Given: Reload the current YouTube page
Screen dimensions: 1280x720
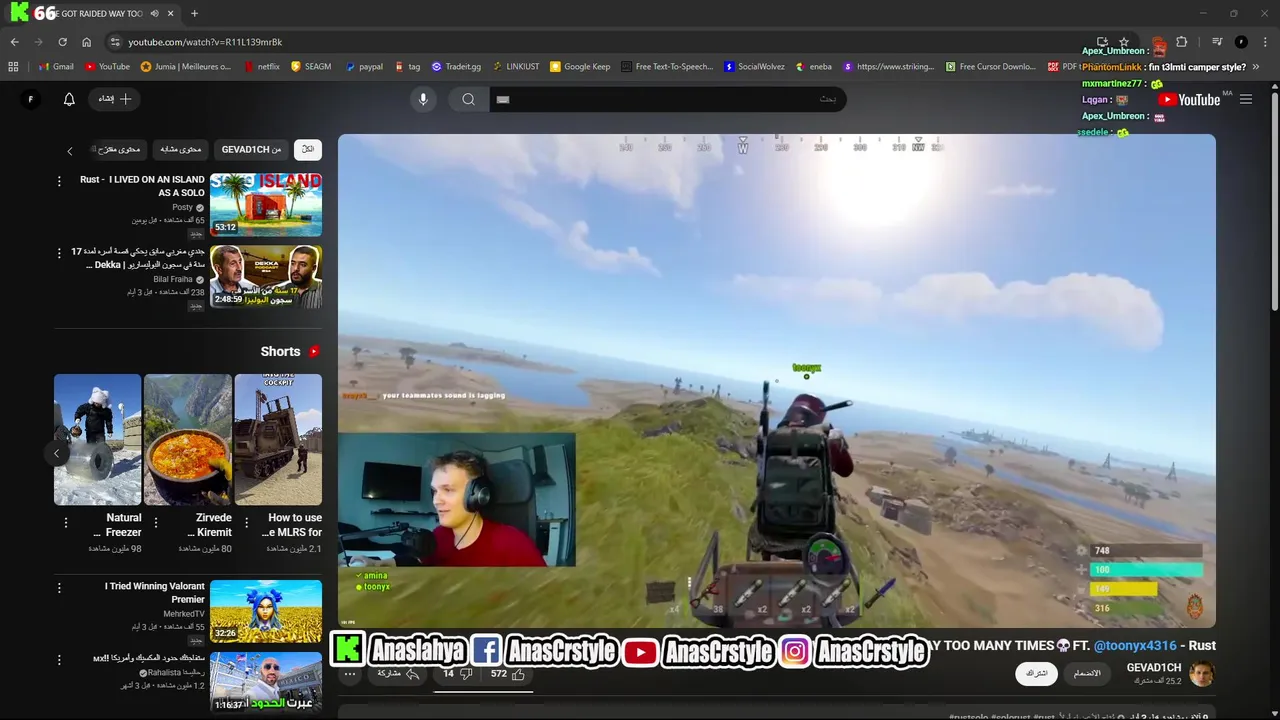Looking at the screenshot, I should pyautogui.click(x=62, y=42).
